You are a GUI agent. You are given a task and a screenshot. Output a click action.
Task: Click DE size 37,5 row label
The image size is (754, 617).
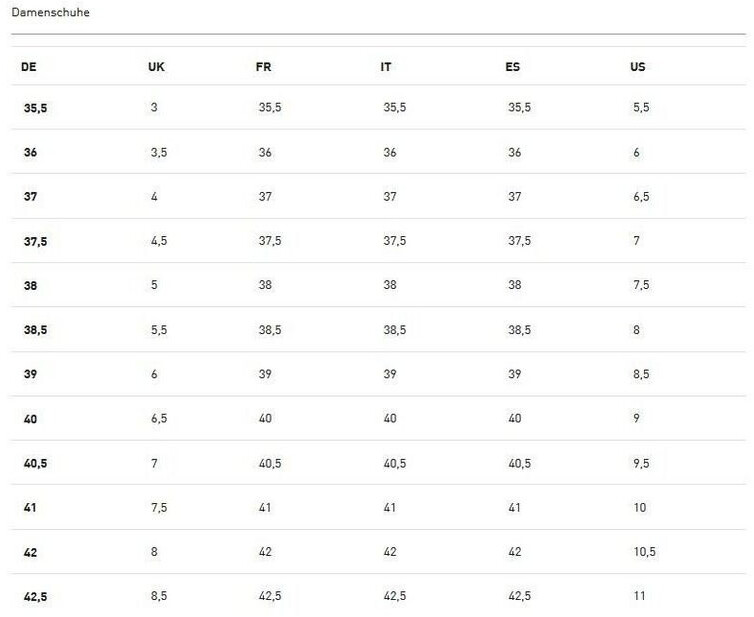point(36,241)
